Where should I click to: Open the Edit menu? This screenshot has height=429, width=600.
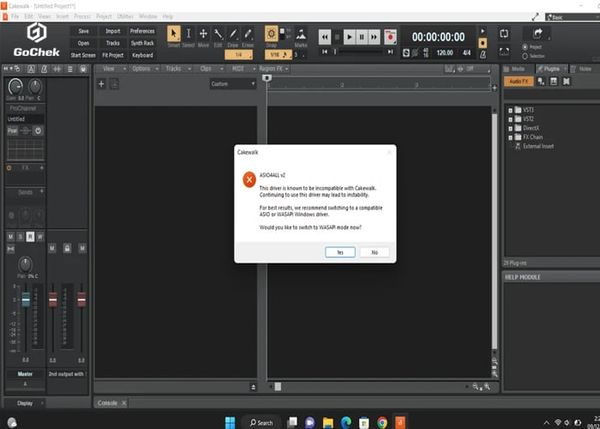[x=29, y=16]
